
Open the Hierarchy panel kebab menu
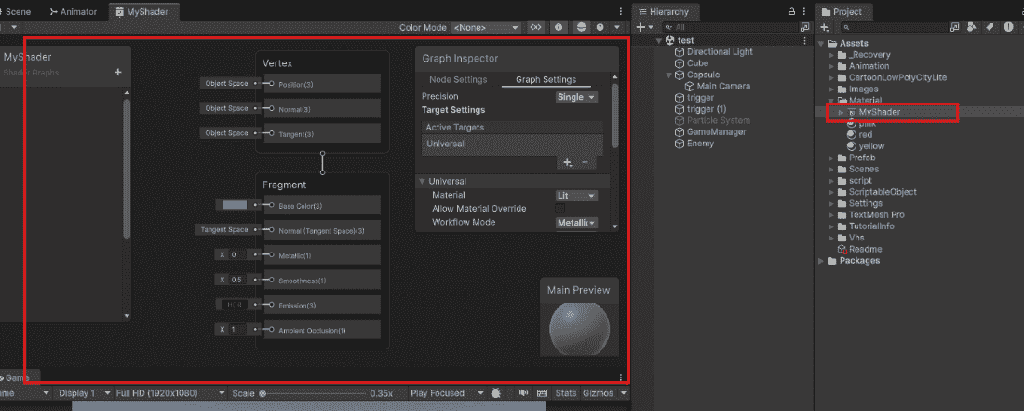tap(803, 11)
